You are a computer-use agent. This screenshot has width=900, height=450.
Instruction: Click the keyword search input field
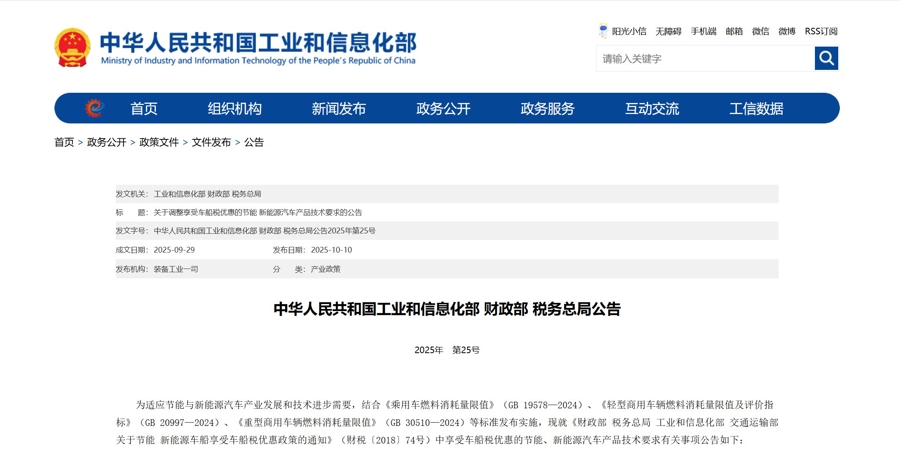tap(705, 58)
